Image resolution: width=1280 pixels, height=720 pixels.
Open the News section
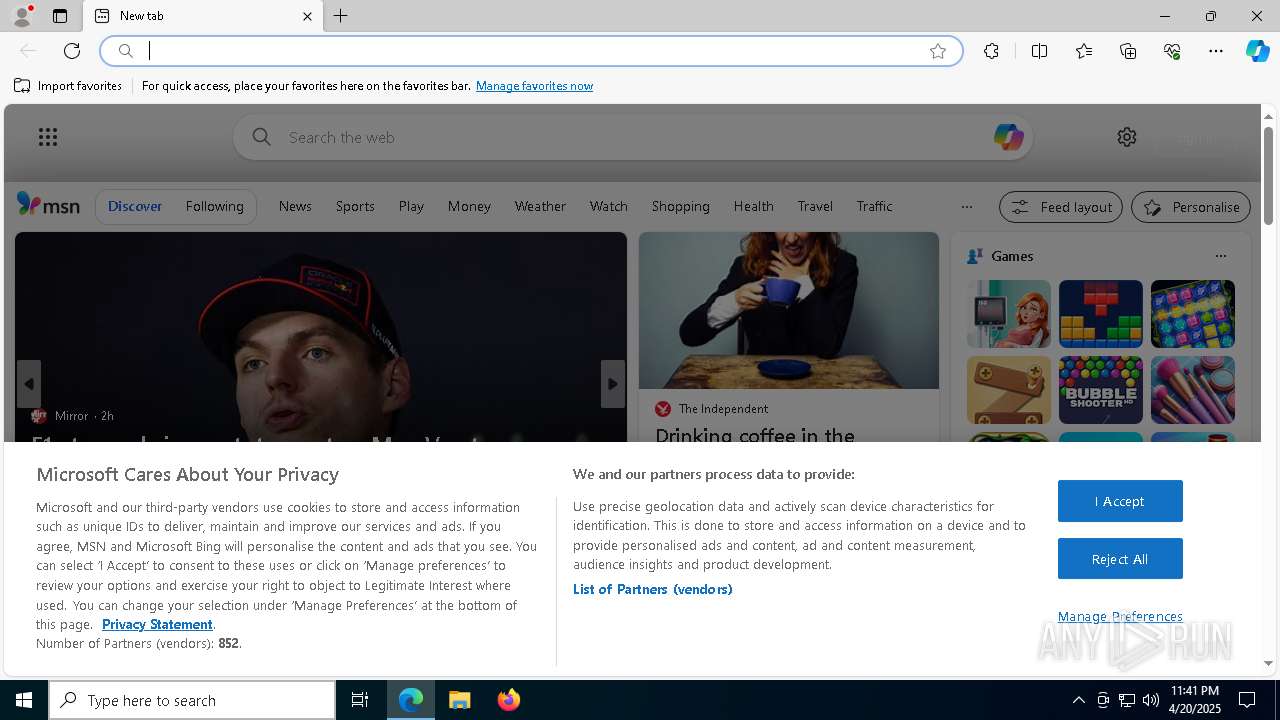(295, 206)
